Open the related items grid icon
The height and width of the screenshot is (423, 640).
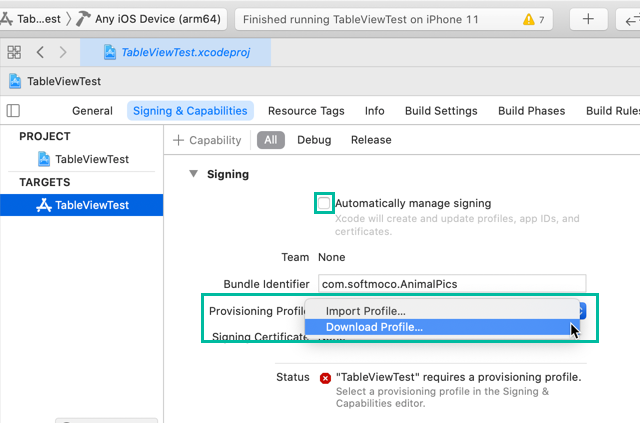(14, 52)
